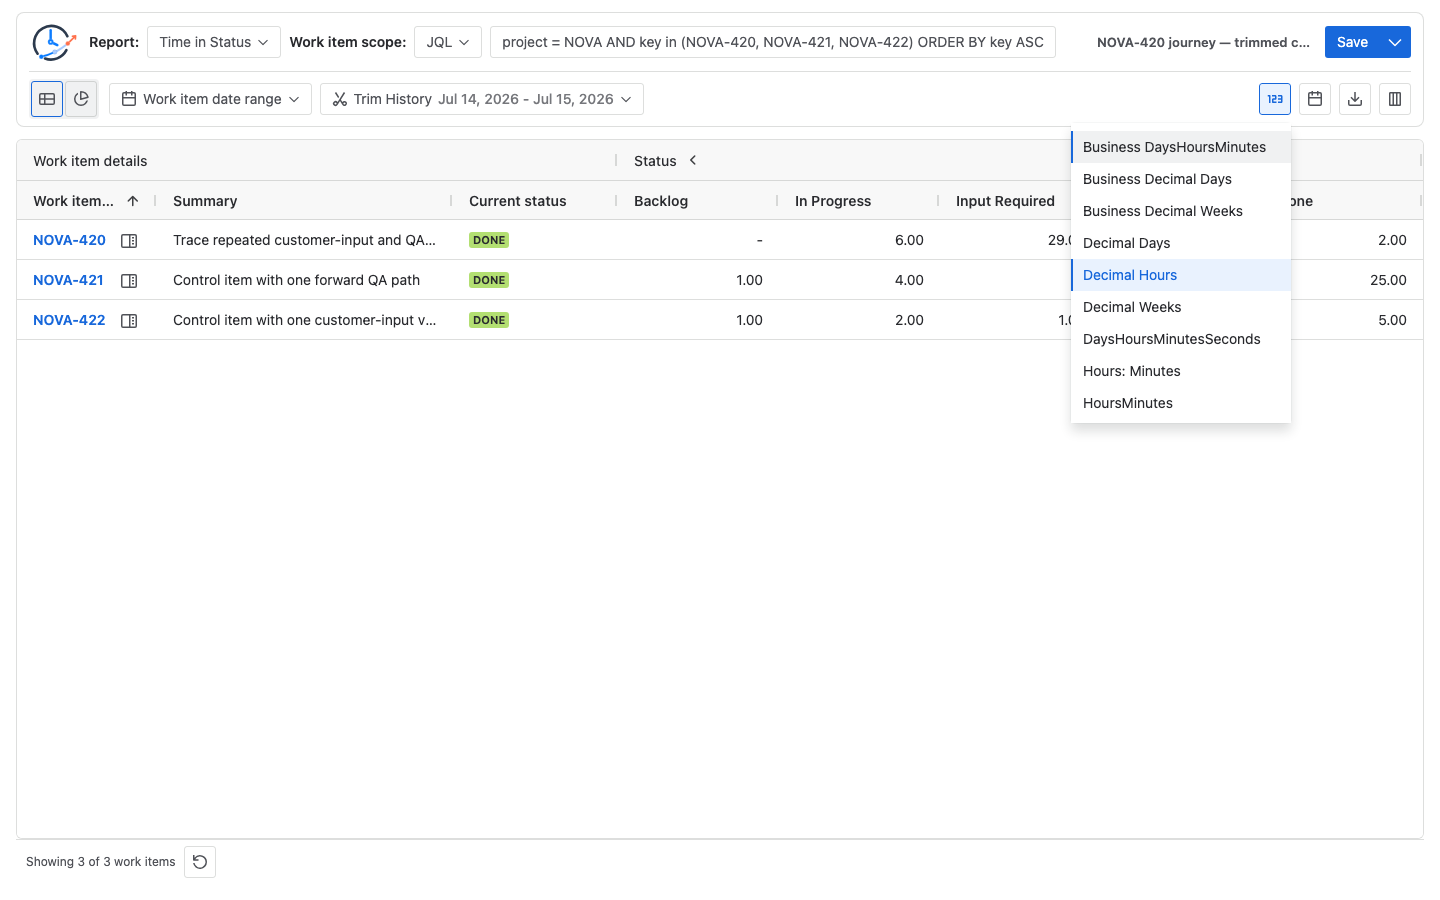Click the last column value 5.00
Screen dimensions: 1440x900
tap(1392, 320)
